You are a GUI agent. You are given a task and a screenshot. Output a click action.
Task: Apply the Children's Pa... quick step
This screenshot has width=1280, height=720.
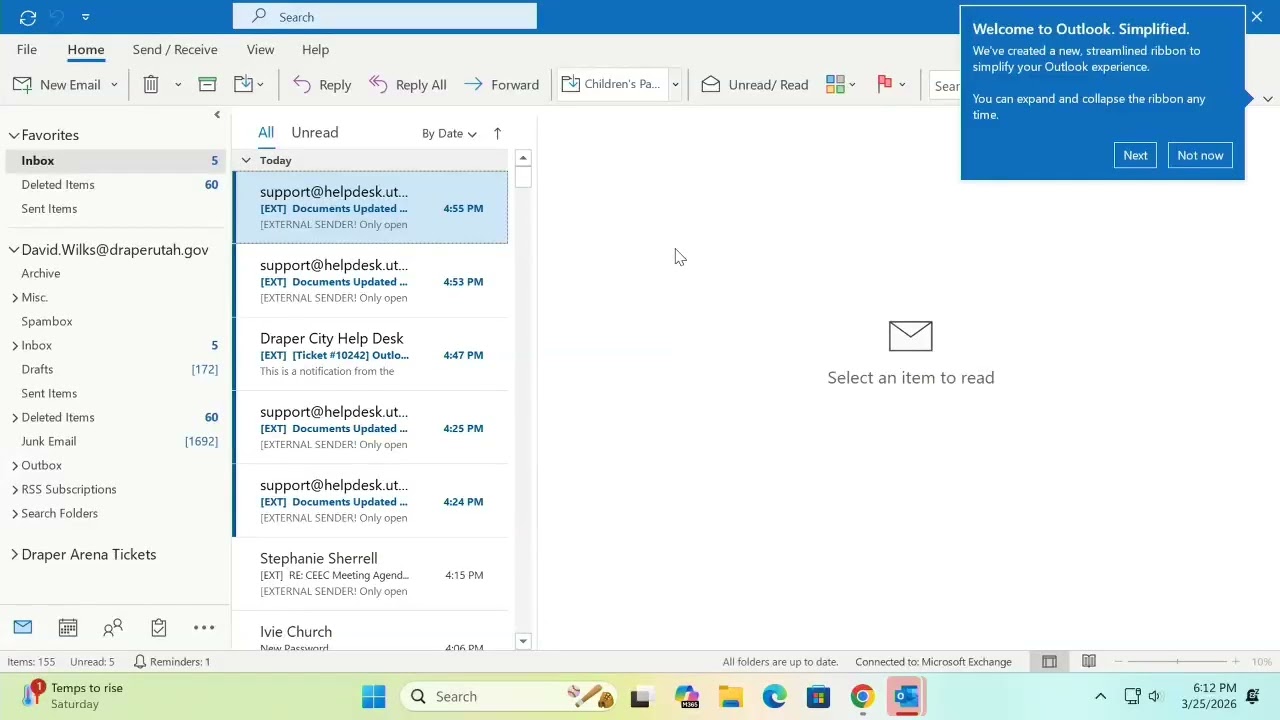(612, 84)
